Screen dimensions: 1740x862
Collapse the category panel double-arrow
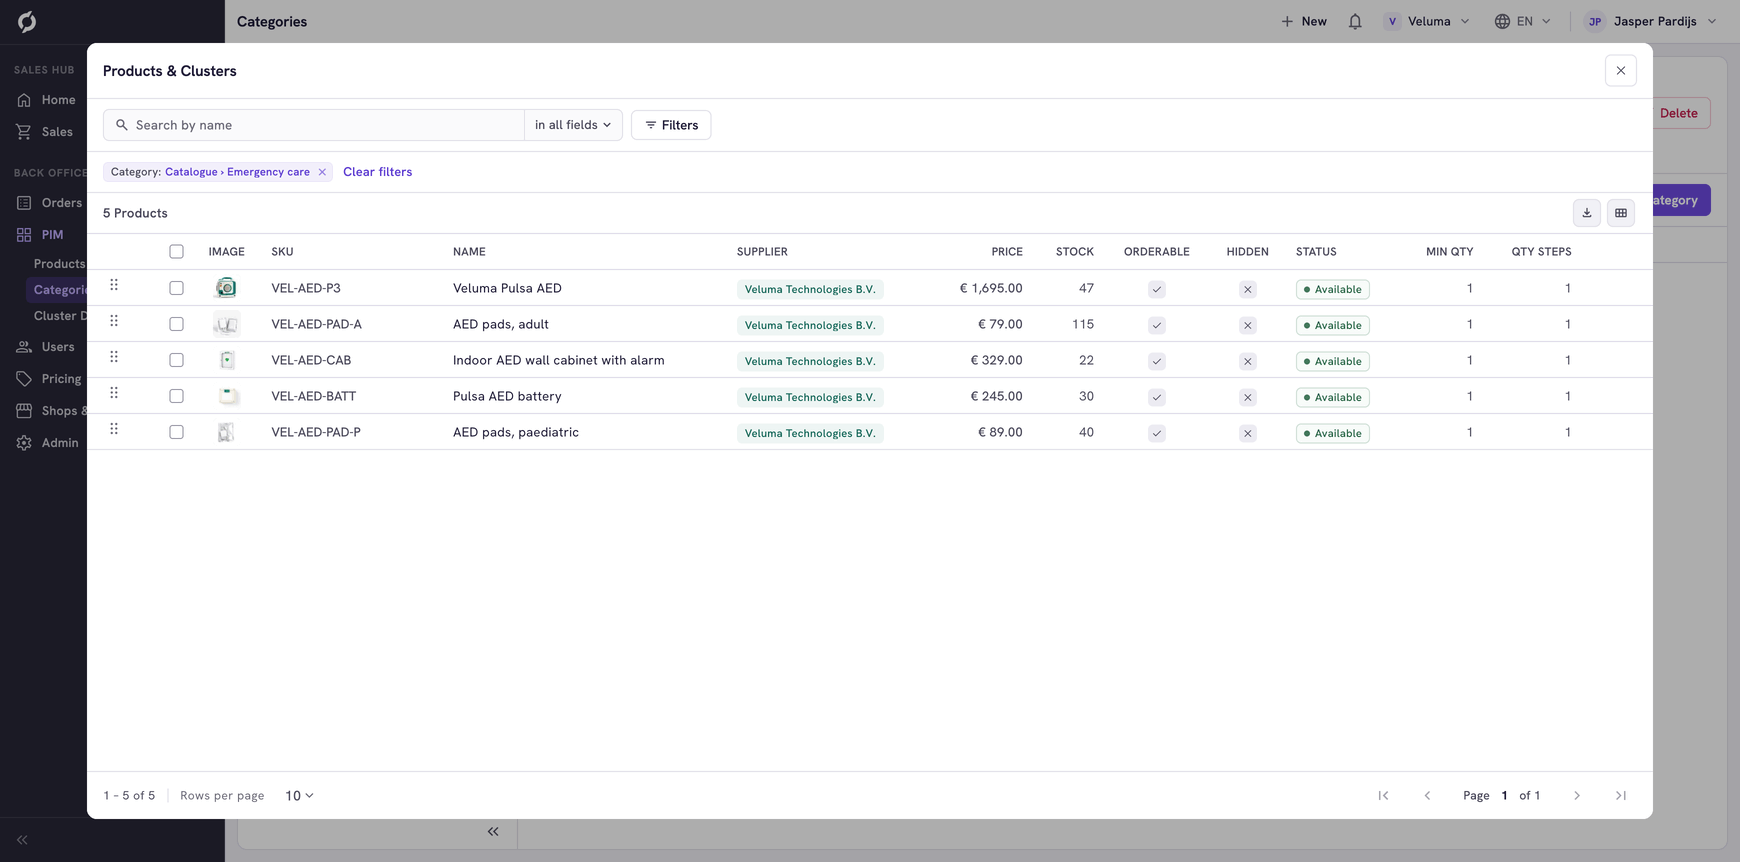(493, 831)
